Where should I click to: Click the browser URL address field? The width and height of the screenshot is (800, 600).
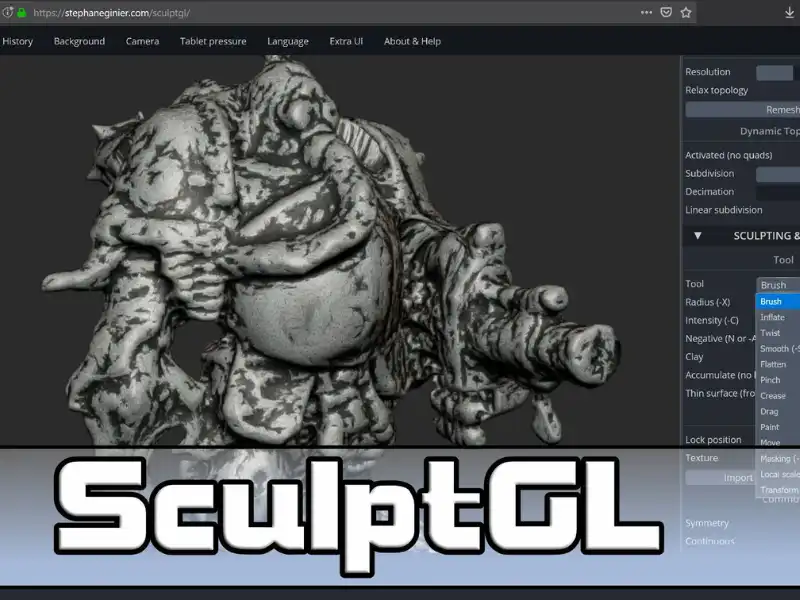coord(300,13)
